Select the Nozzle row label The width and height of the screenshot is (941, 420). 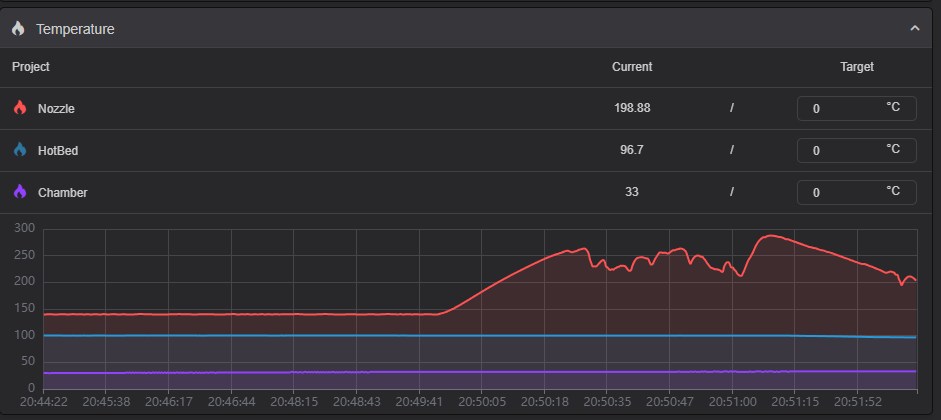click(x=56, y=108)
